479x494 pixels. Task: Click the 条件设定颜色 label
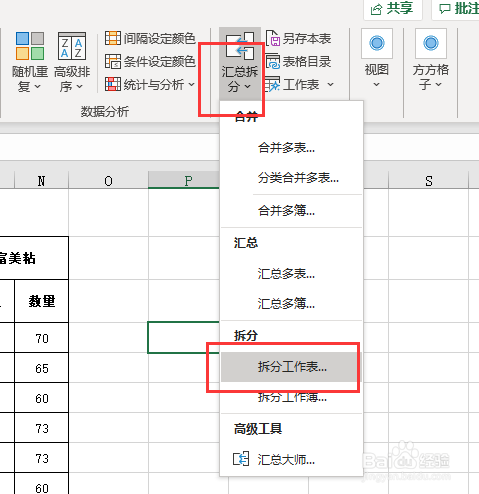[x=159, y=61]
